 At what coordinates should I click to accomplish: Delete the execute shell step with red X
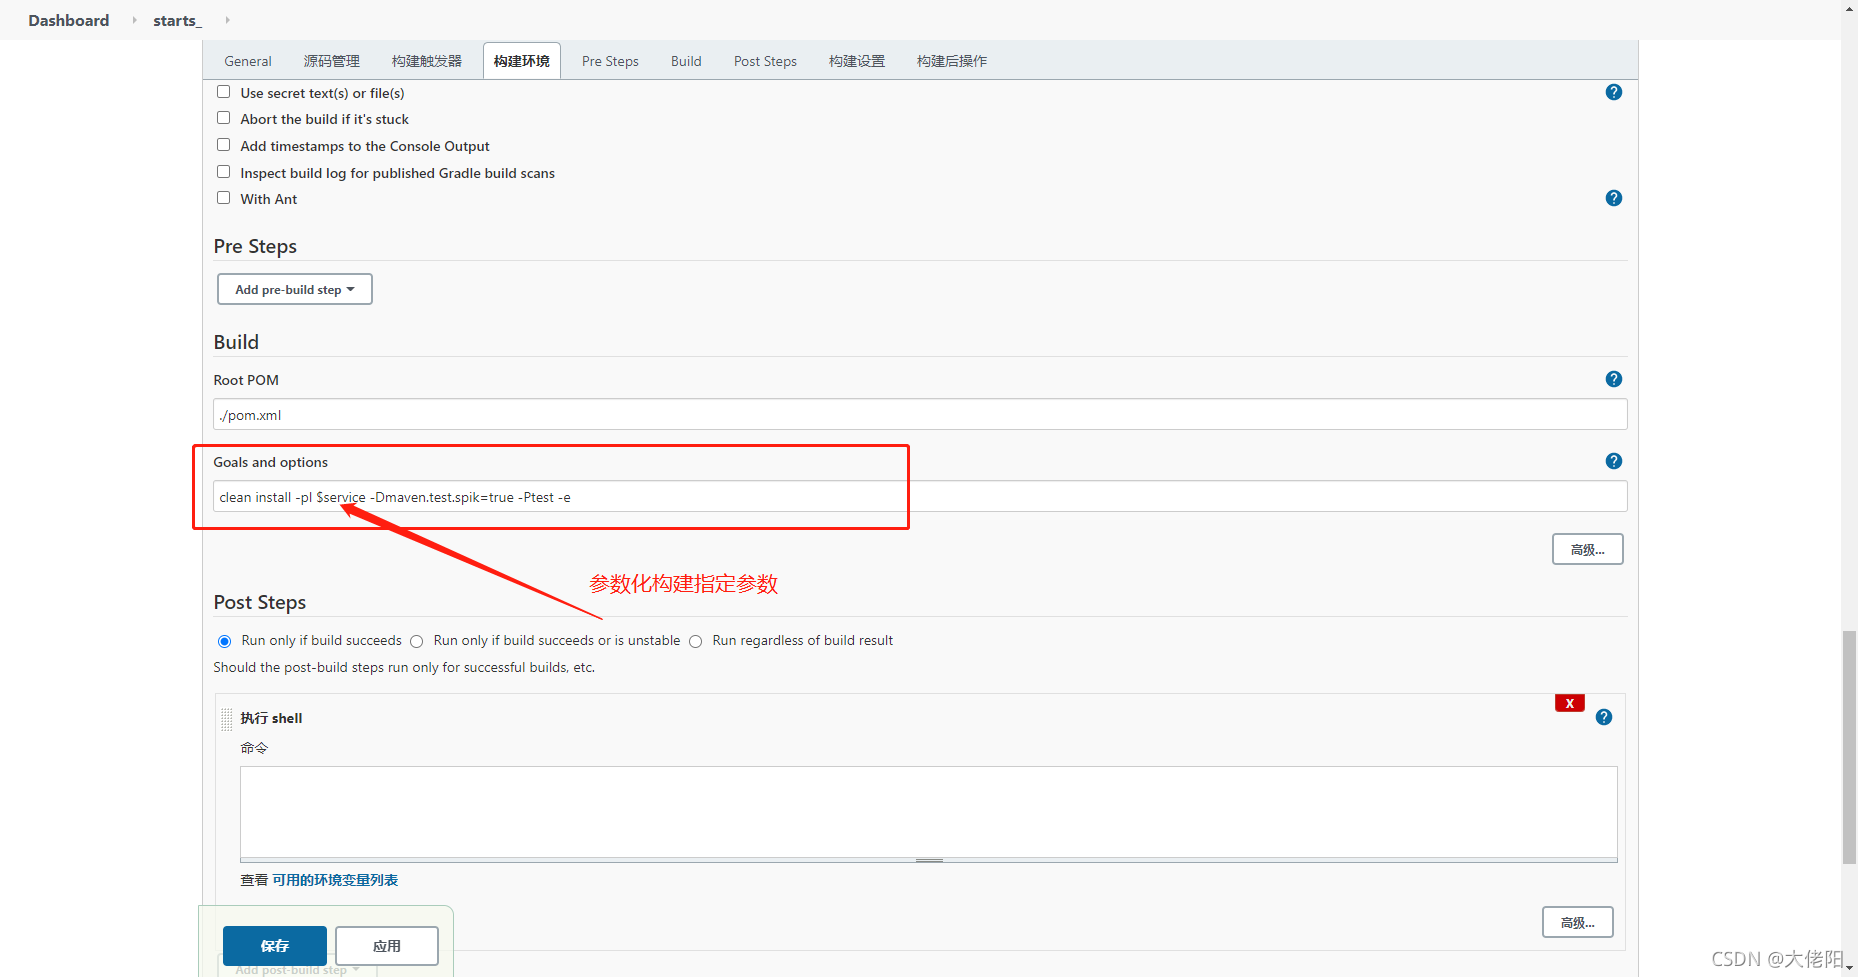click(1569, 703)
